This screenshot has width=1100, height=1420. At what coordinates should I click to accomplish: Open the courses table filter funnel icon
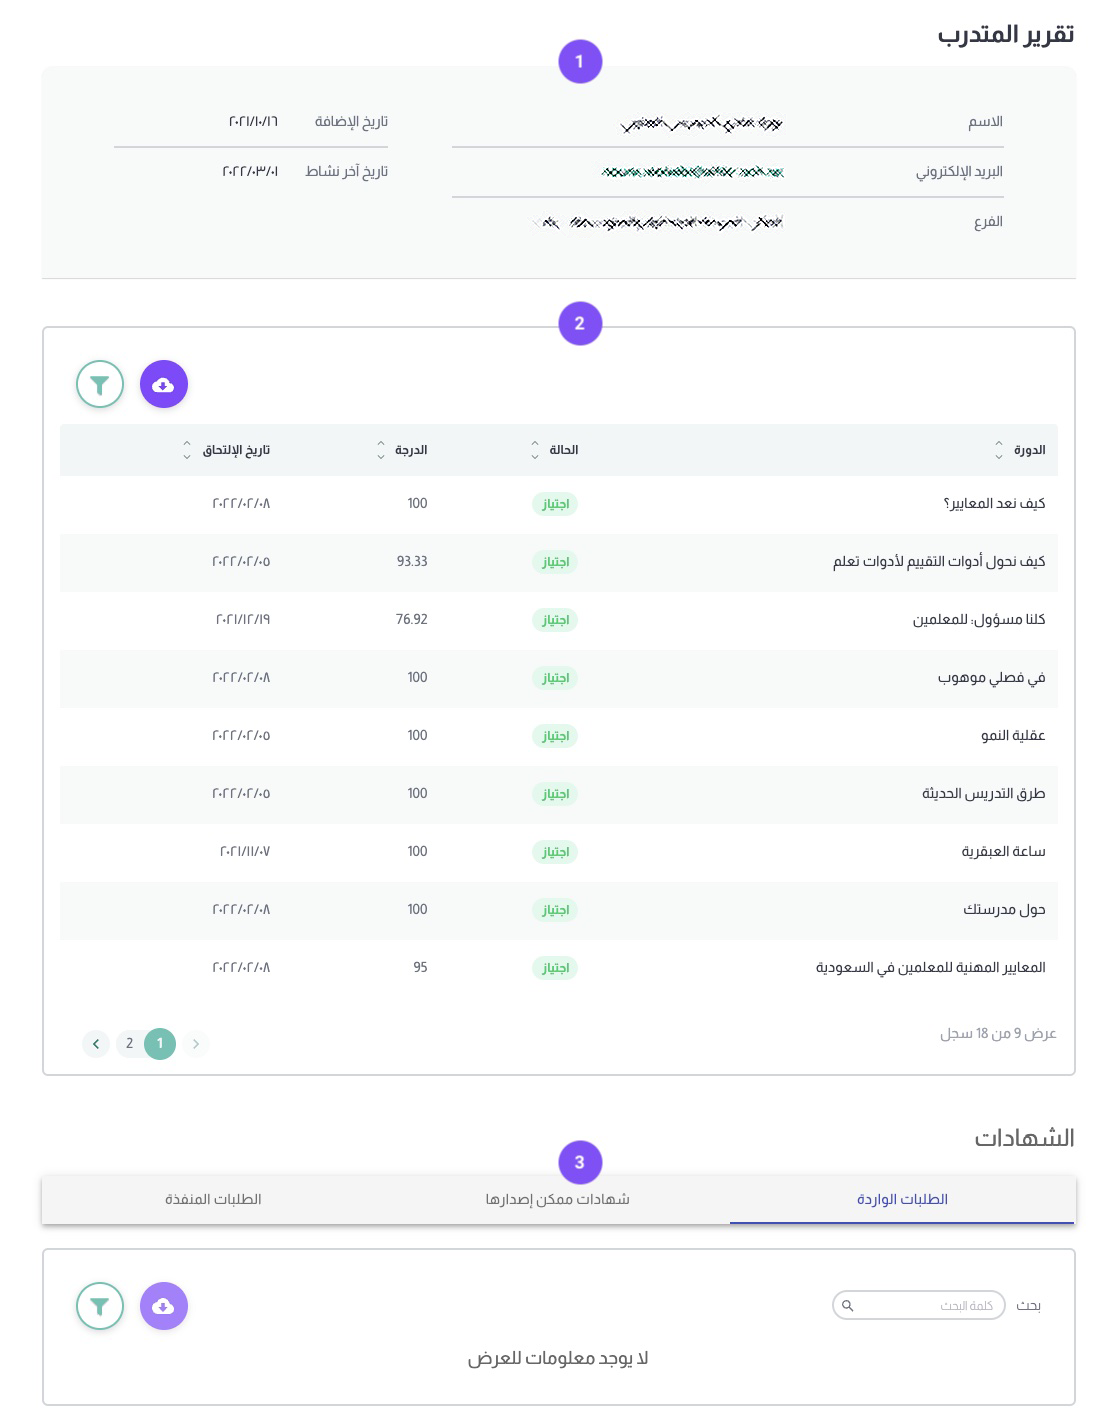tap(100, 384)
